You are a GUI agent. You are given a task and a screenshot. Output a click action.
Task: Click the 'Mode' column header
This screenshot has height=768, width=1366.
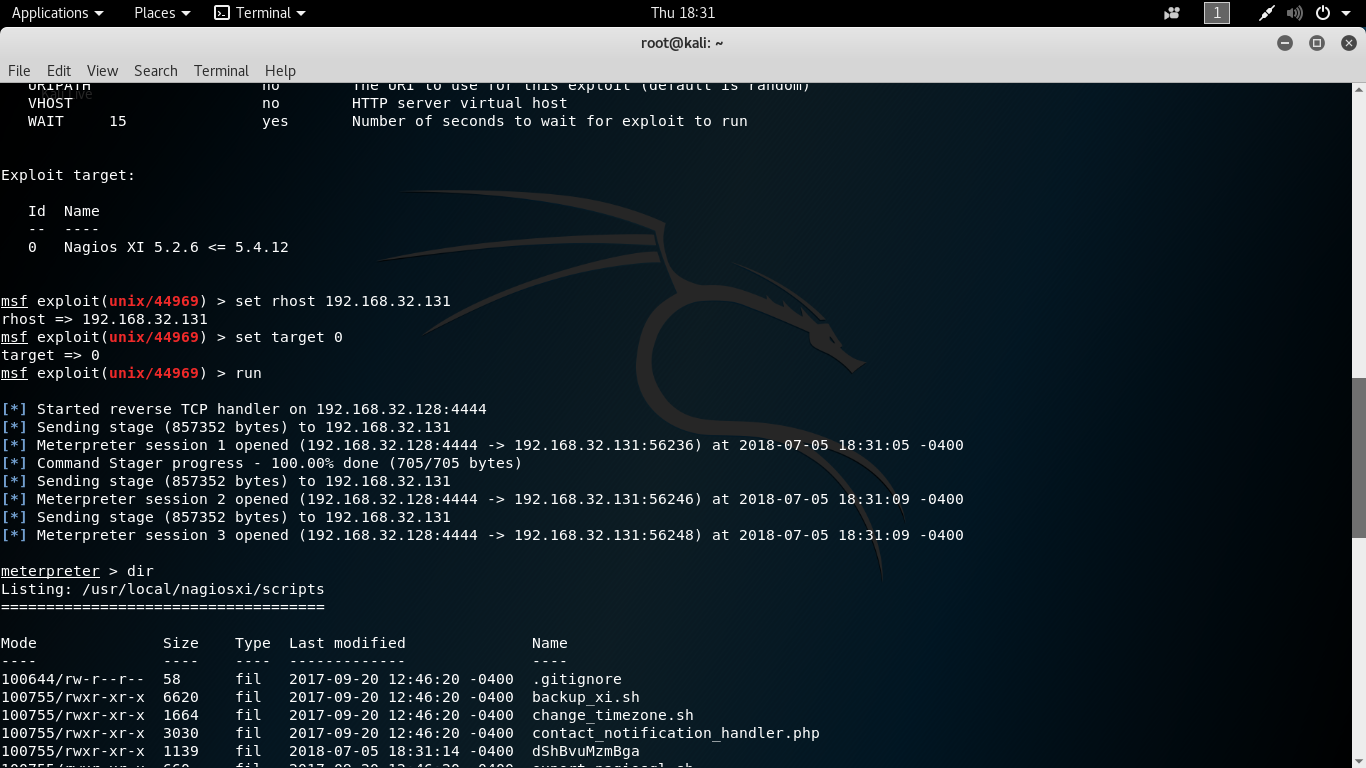click(x=19, y=643)
